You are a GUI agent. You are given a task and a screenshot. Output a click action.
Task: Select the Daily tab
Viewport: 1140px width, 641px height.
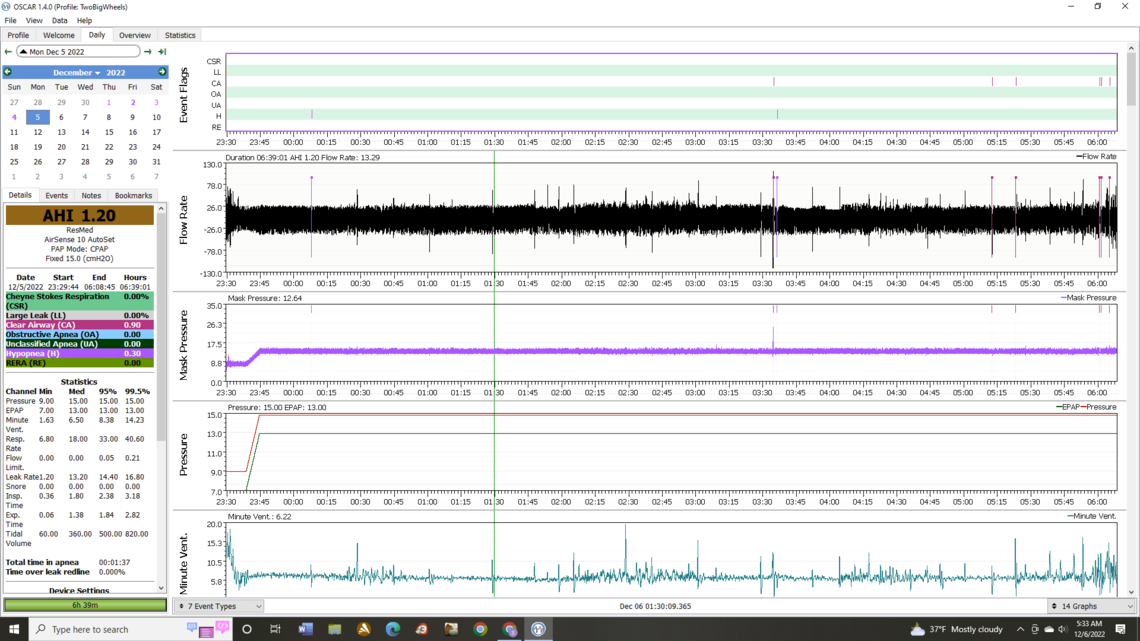coord(97,35)
